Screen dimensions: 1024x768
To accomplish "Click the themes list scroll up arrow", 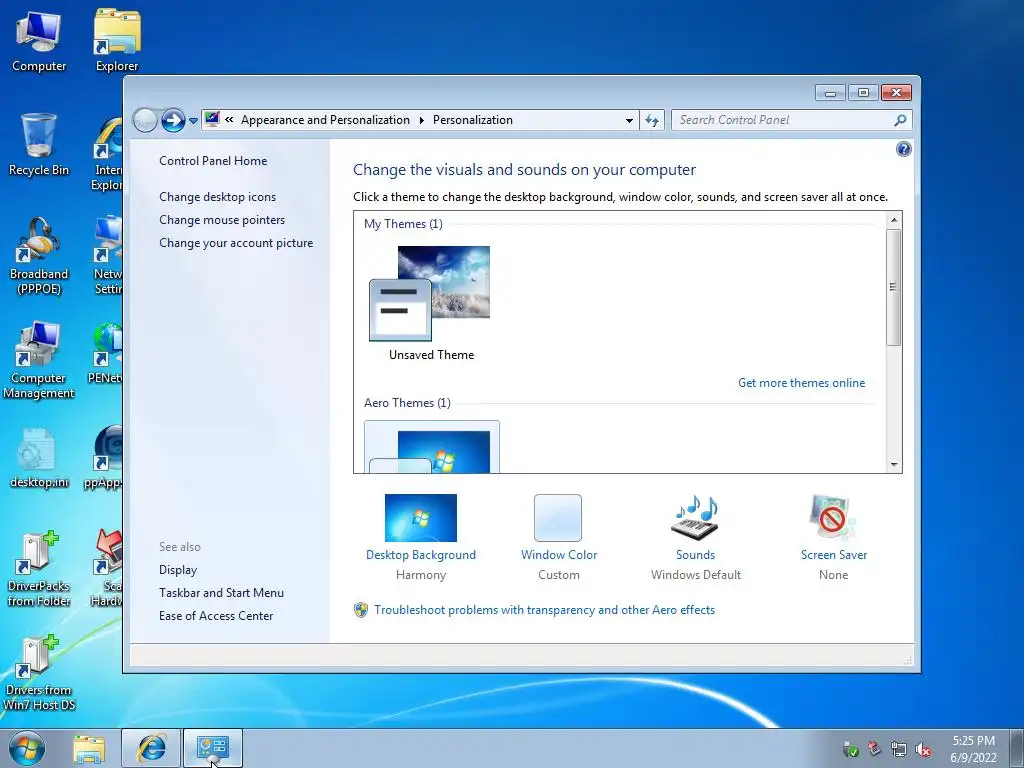I will tap(894, 220).
